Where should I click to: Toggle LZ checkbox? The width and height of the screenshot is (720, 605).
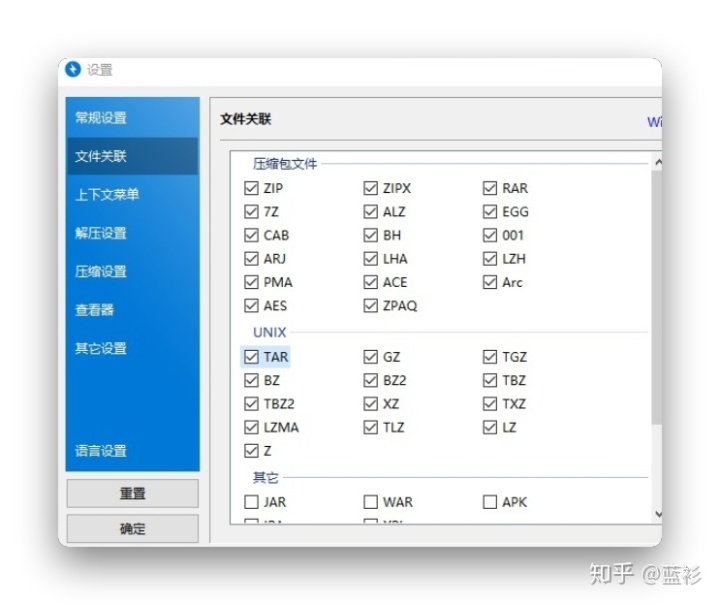pyautogui.click(x=490, y=427)
